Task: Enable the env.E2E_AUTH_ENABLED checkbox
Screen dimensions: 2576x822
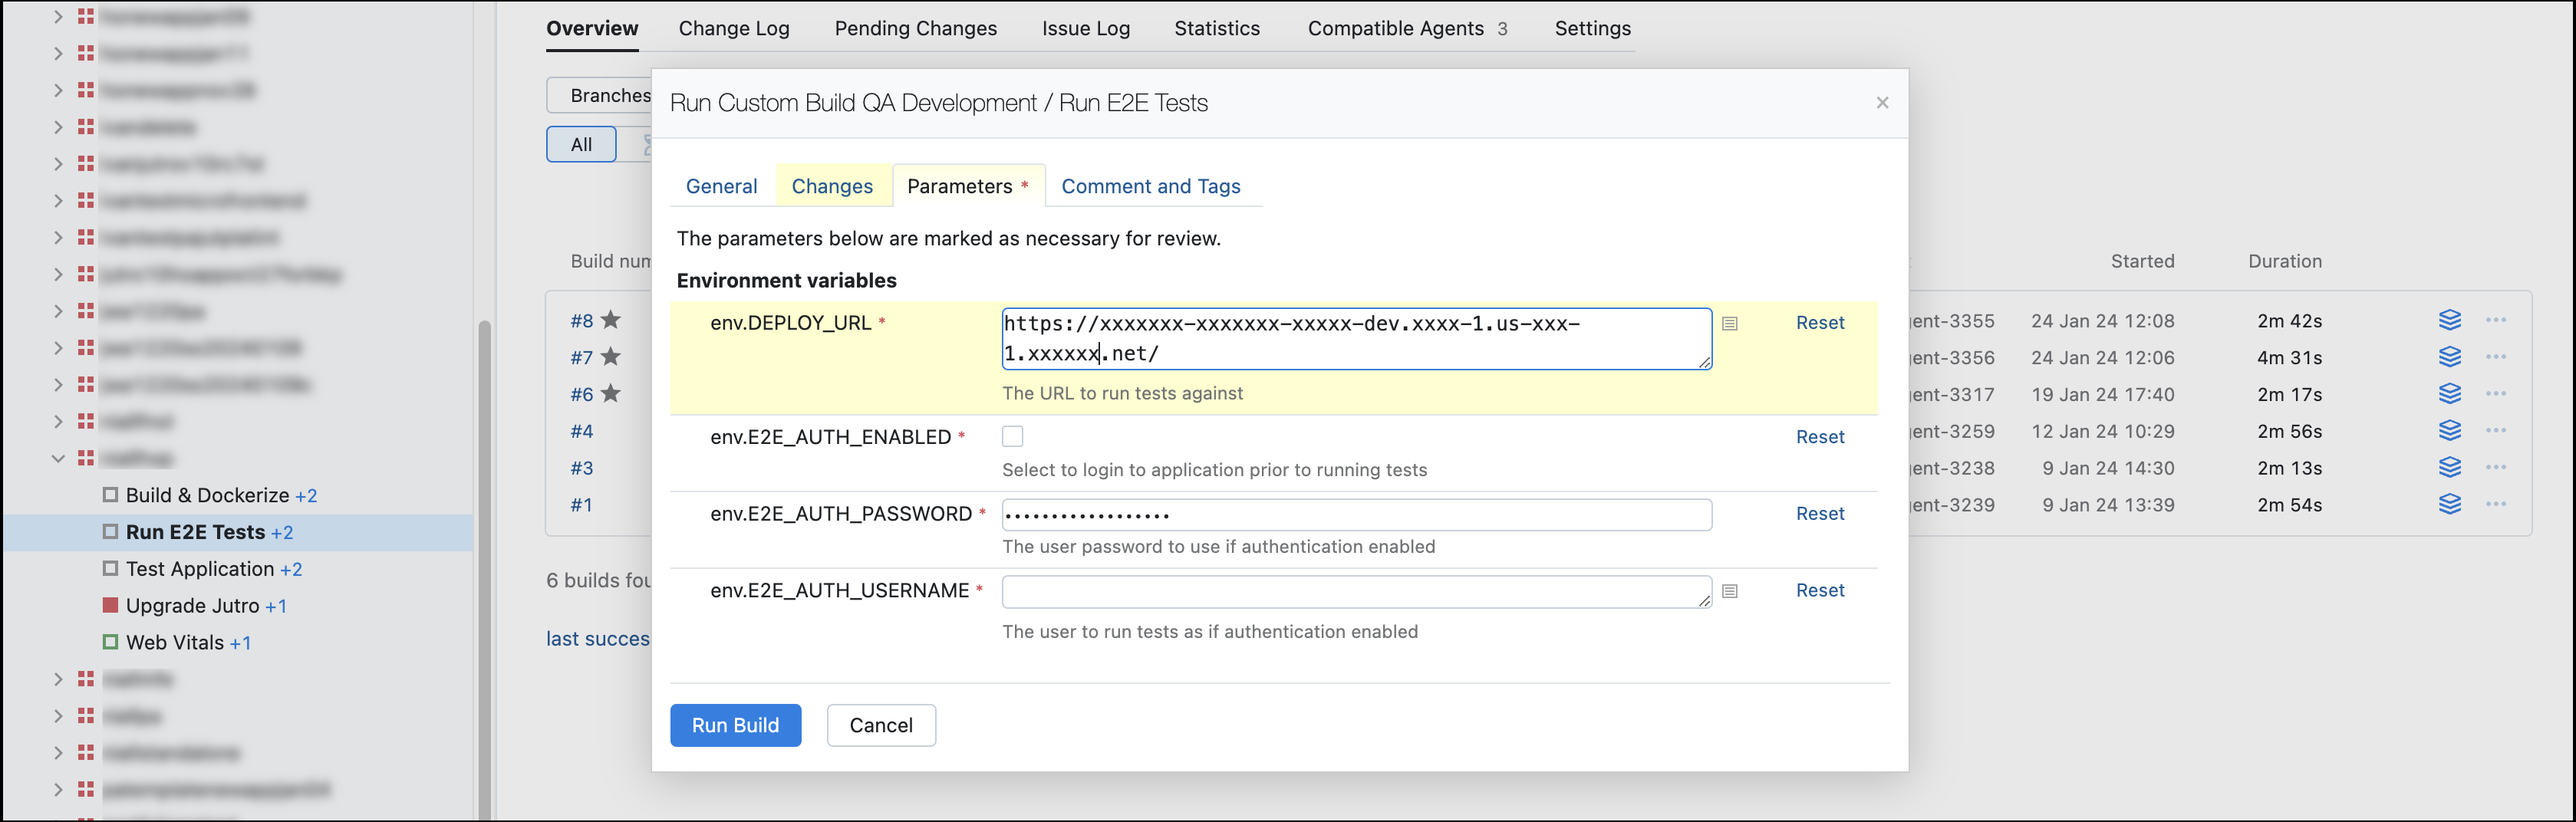Action: coord(1012,436)
